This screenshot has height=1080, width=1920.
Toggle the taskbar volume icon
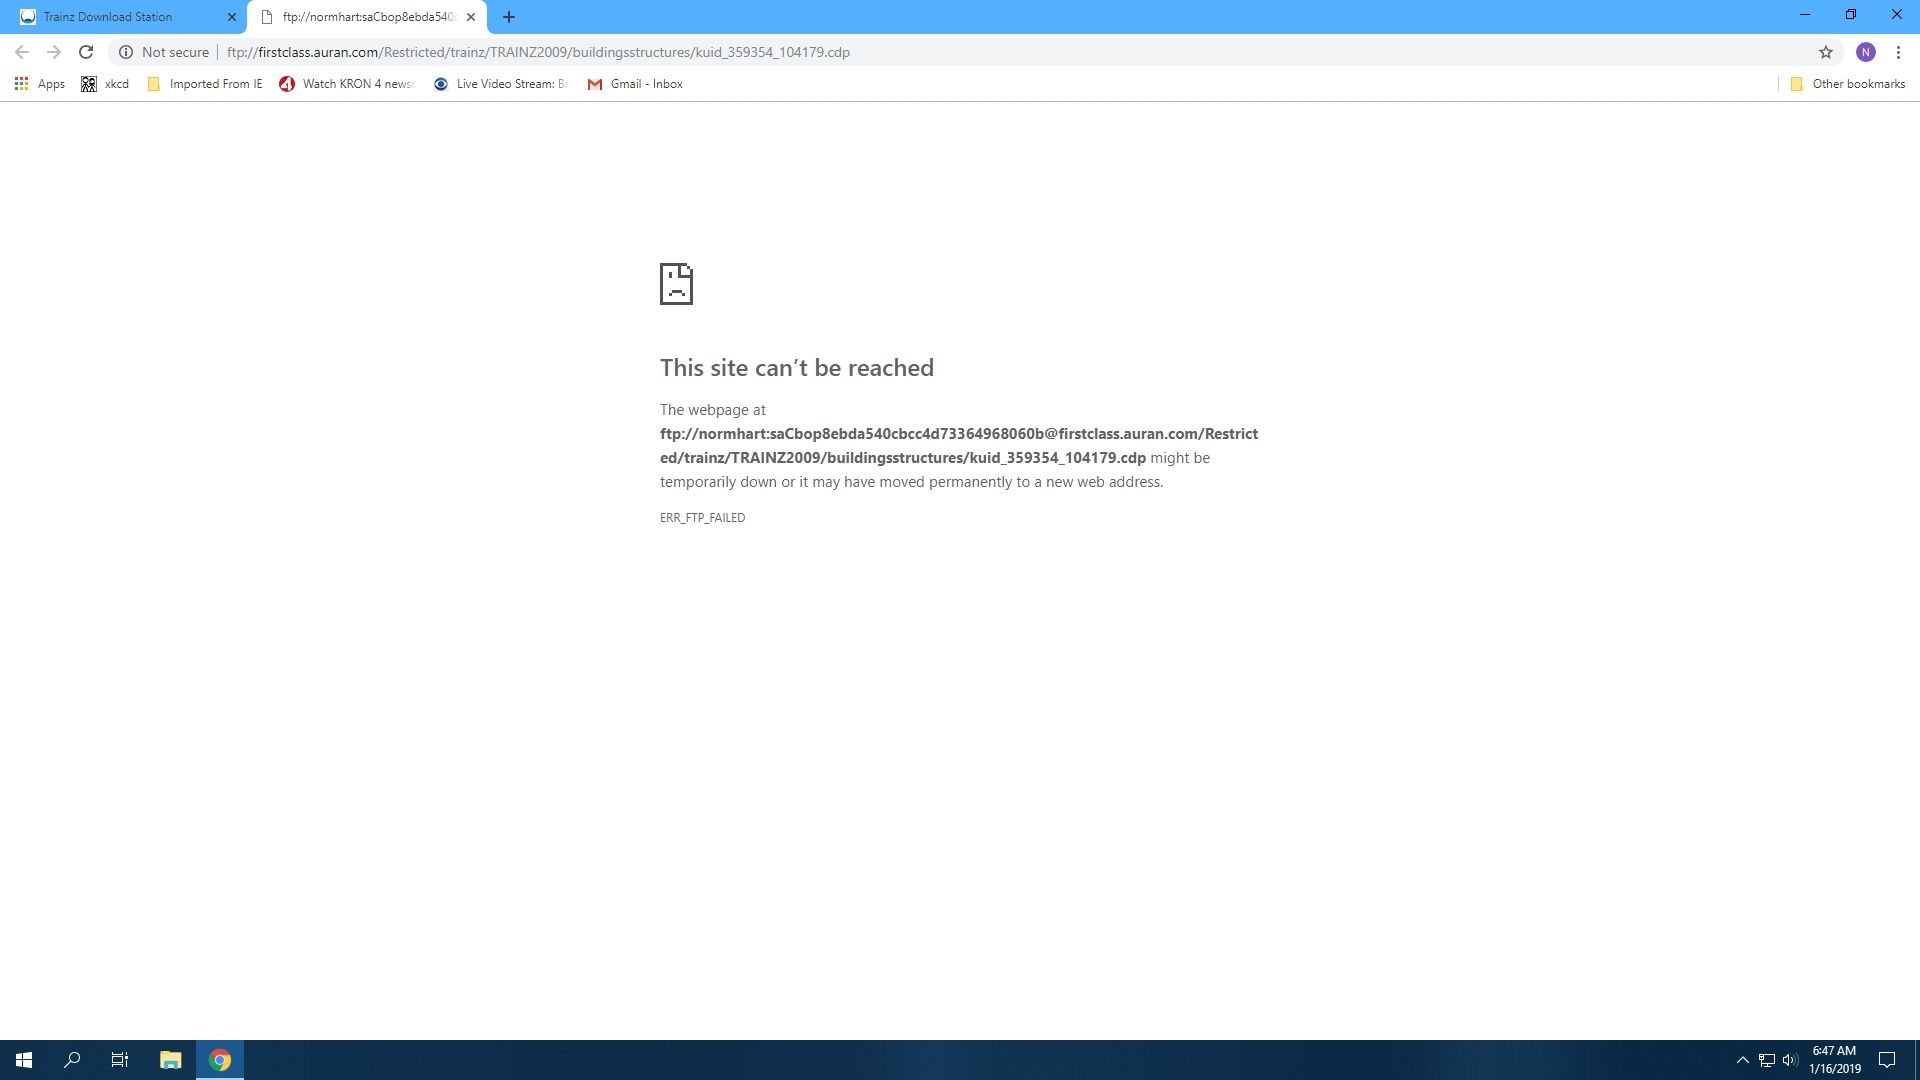[1790, 1060]
